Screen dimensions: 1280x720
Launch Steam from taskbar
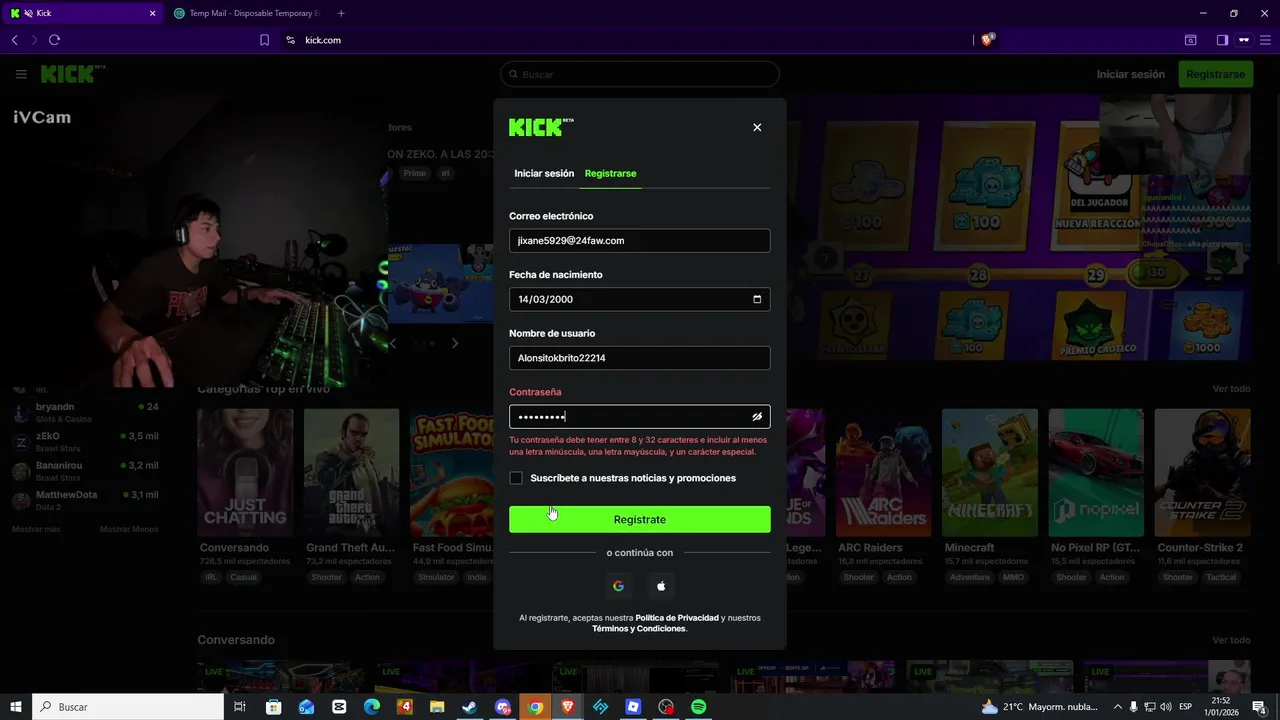(469, 707)
